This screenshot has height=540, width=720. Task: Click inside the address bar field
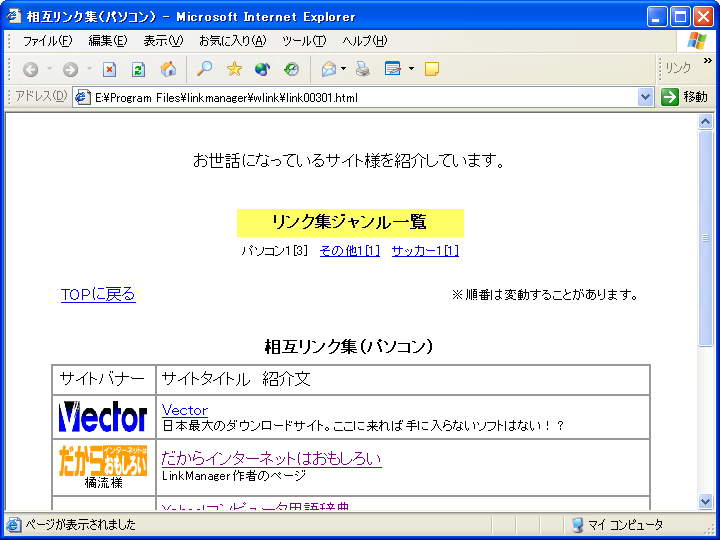[363, 97]
